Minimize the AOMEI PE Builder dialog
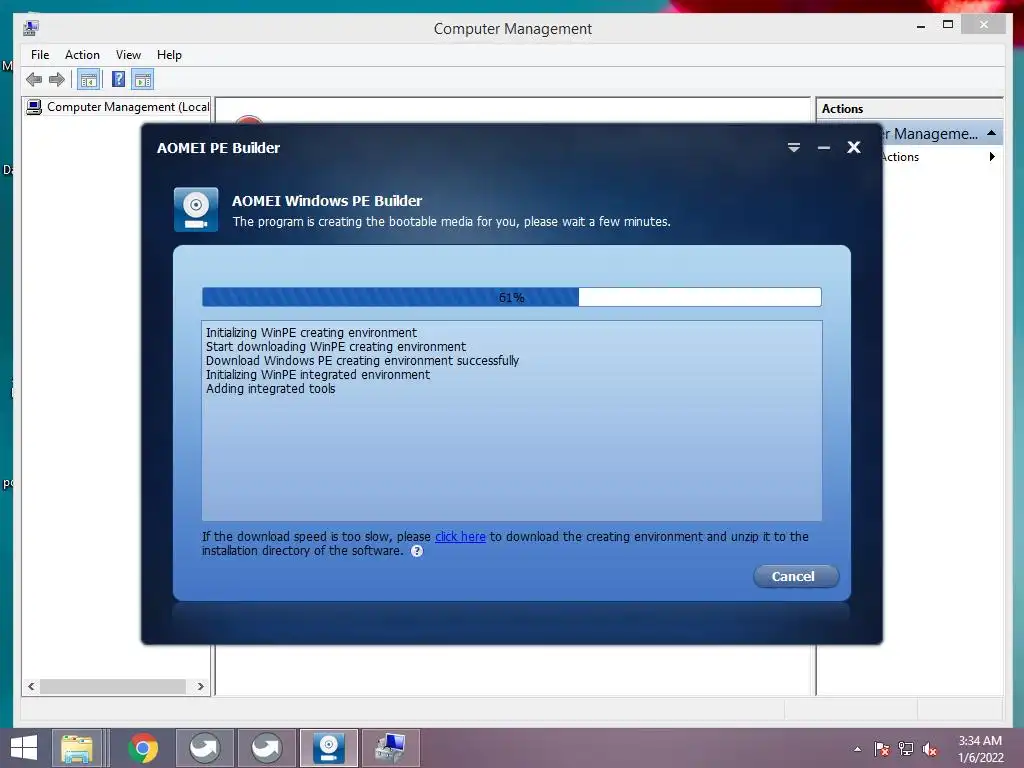The height and width of the screenshot is (768, 1024). pyautogui.click(x=824, y=148)
